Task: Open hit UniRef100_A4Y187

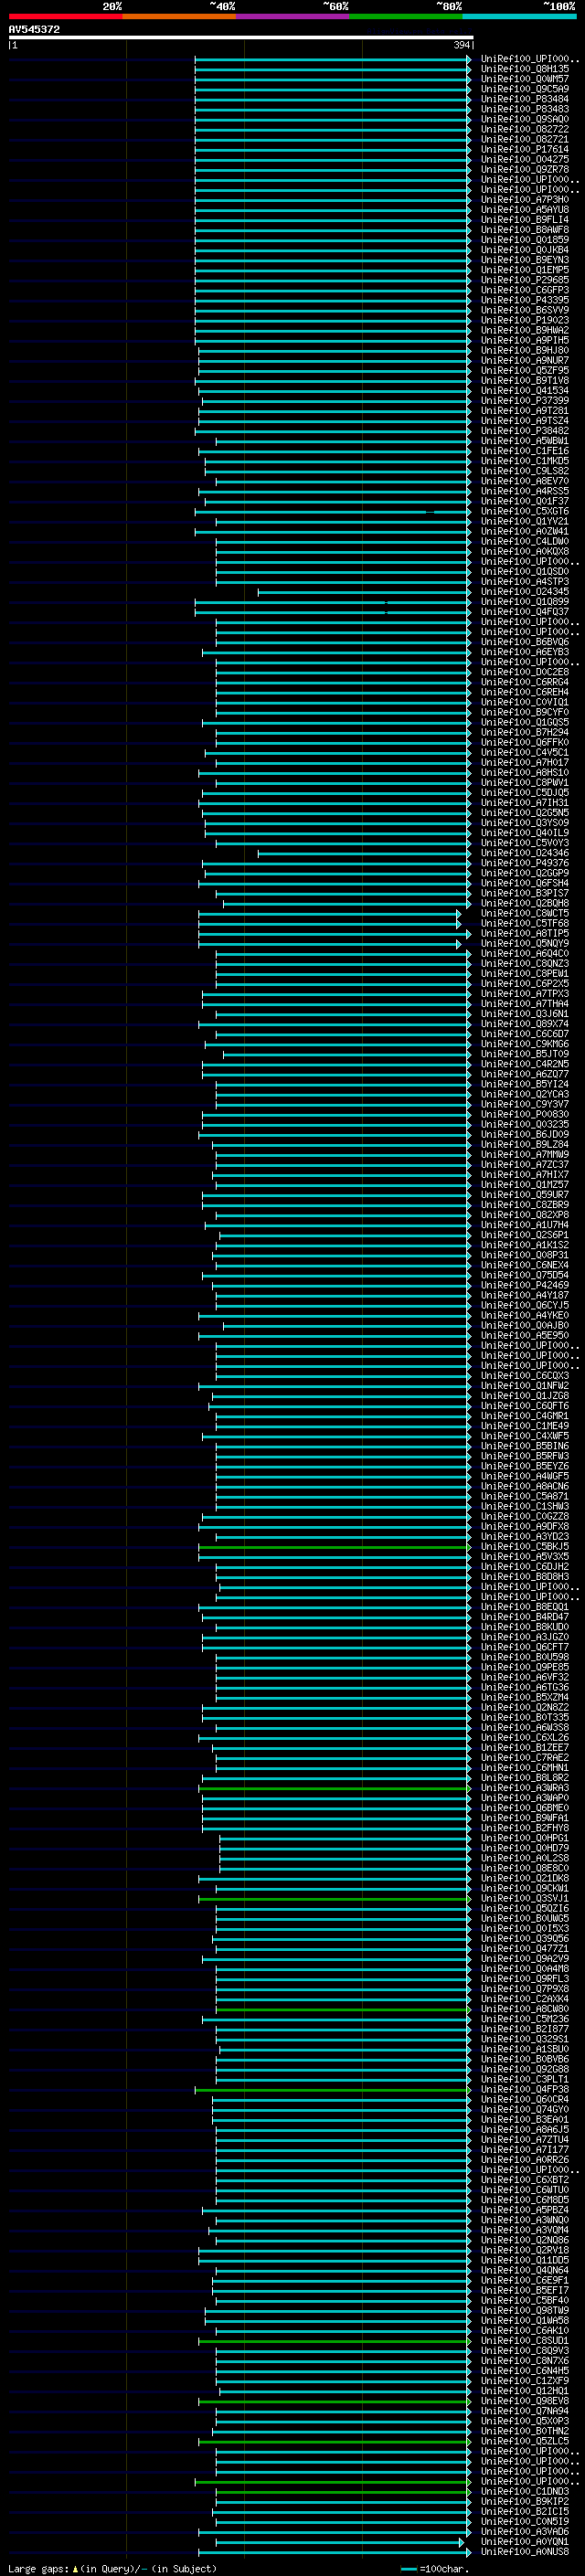Action: click(524, 1295)
